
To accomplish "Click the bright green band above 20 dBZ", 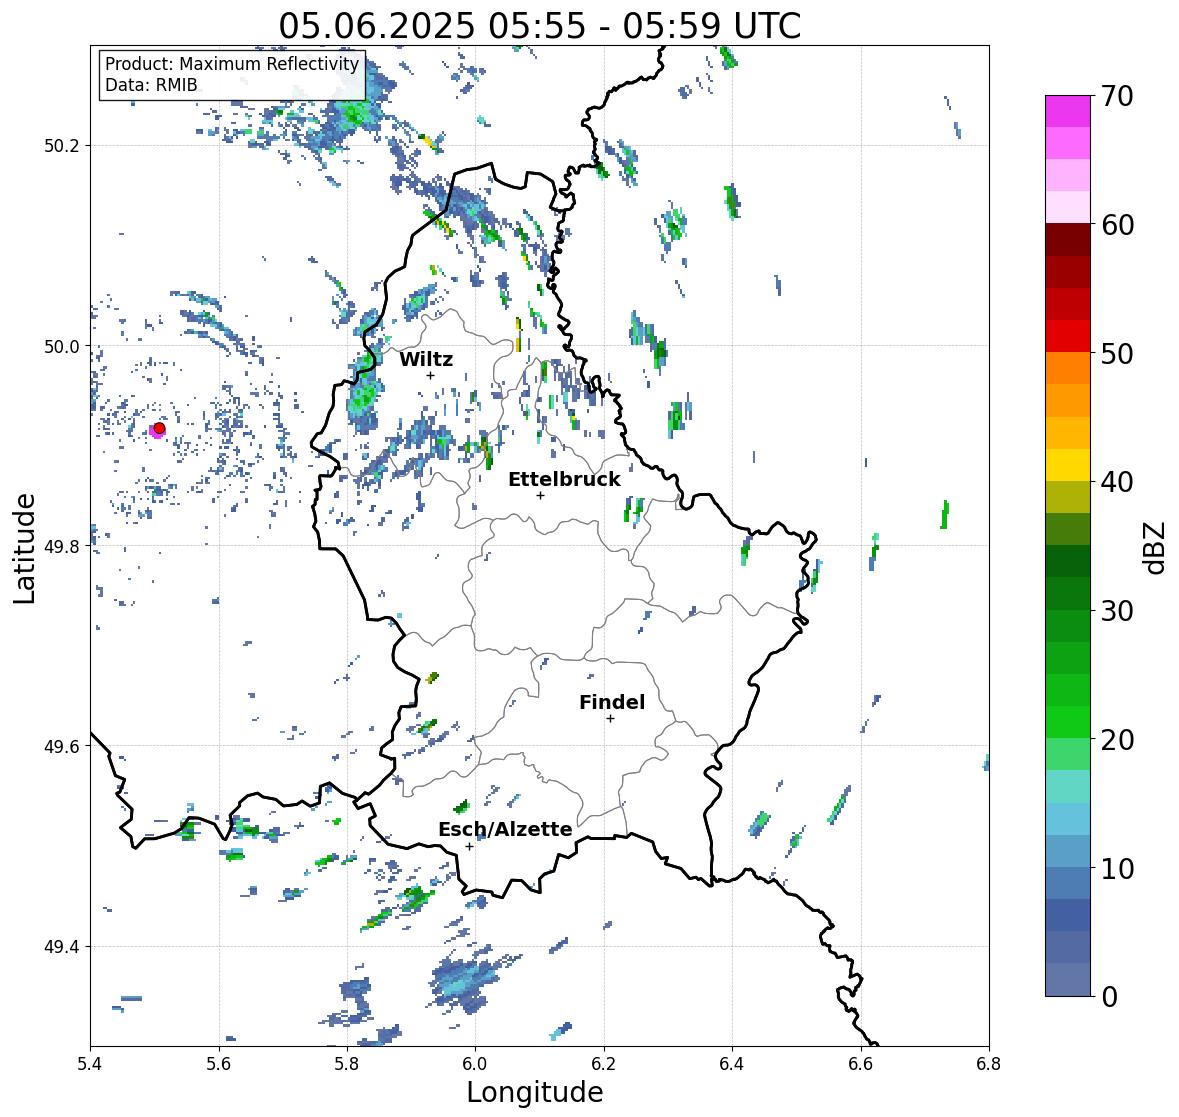I will tap(1068, 722).
